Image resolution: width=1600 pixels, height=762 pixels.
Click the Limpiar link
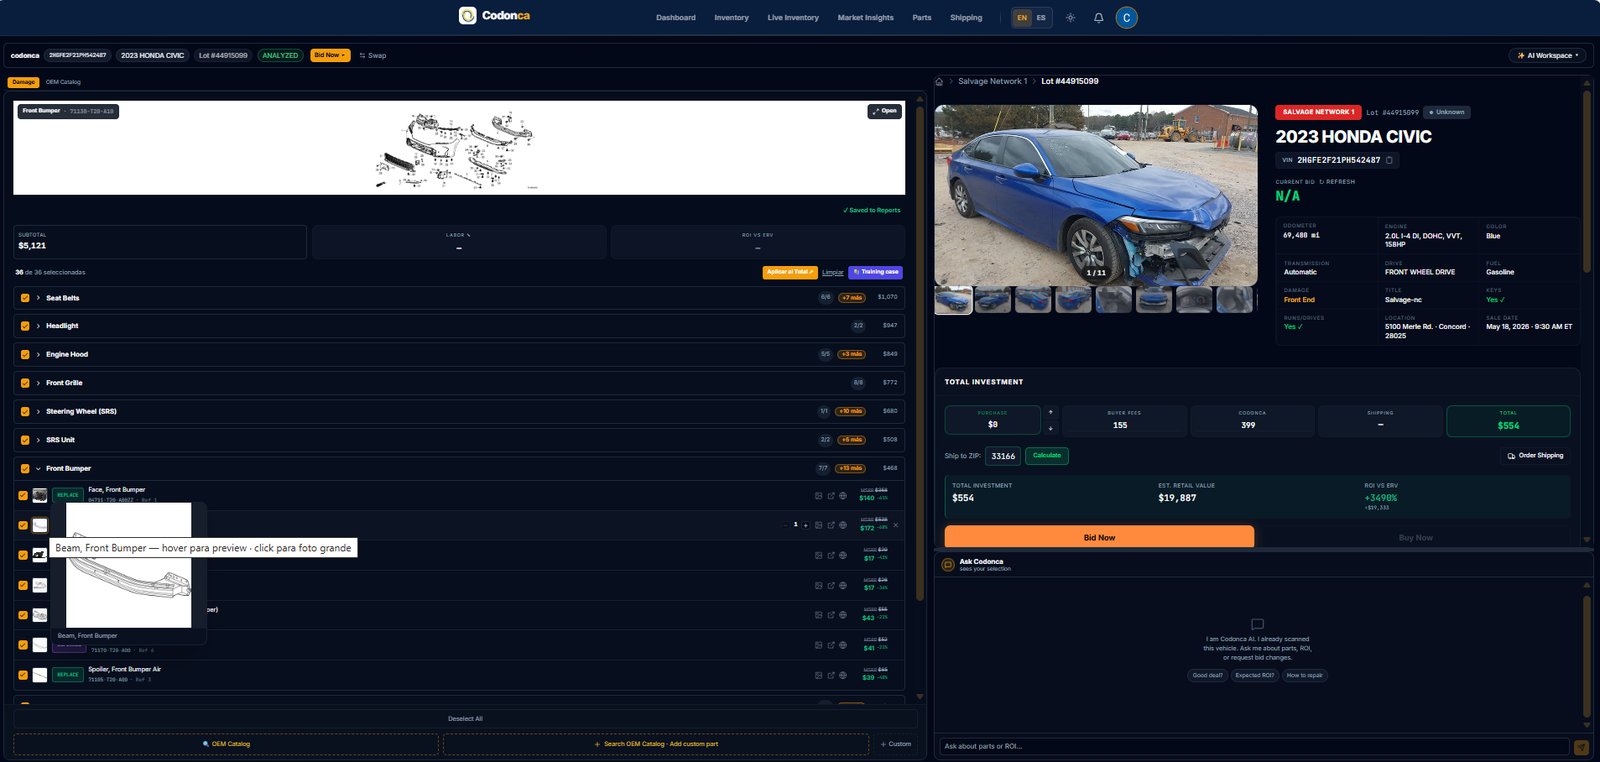coord(833,272)
